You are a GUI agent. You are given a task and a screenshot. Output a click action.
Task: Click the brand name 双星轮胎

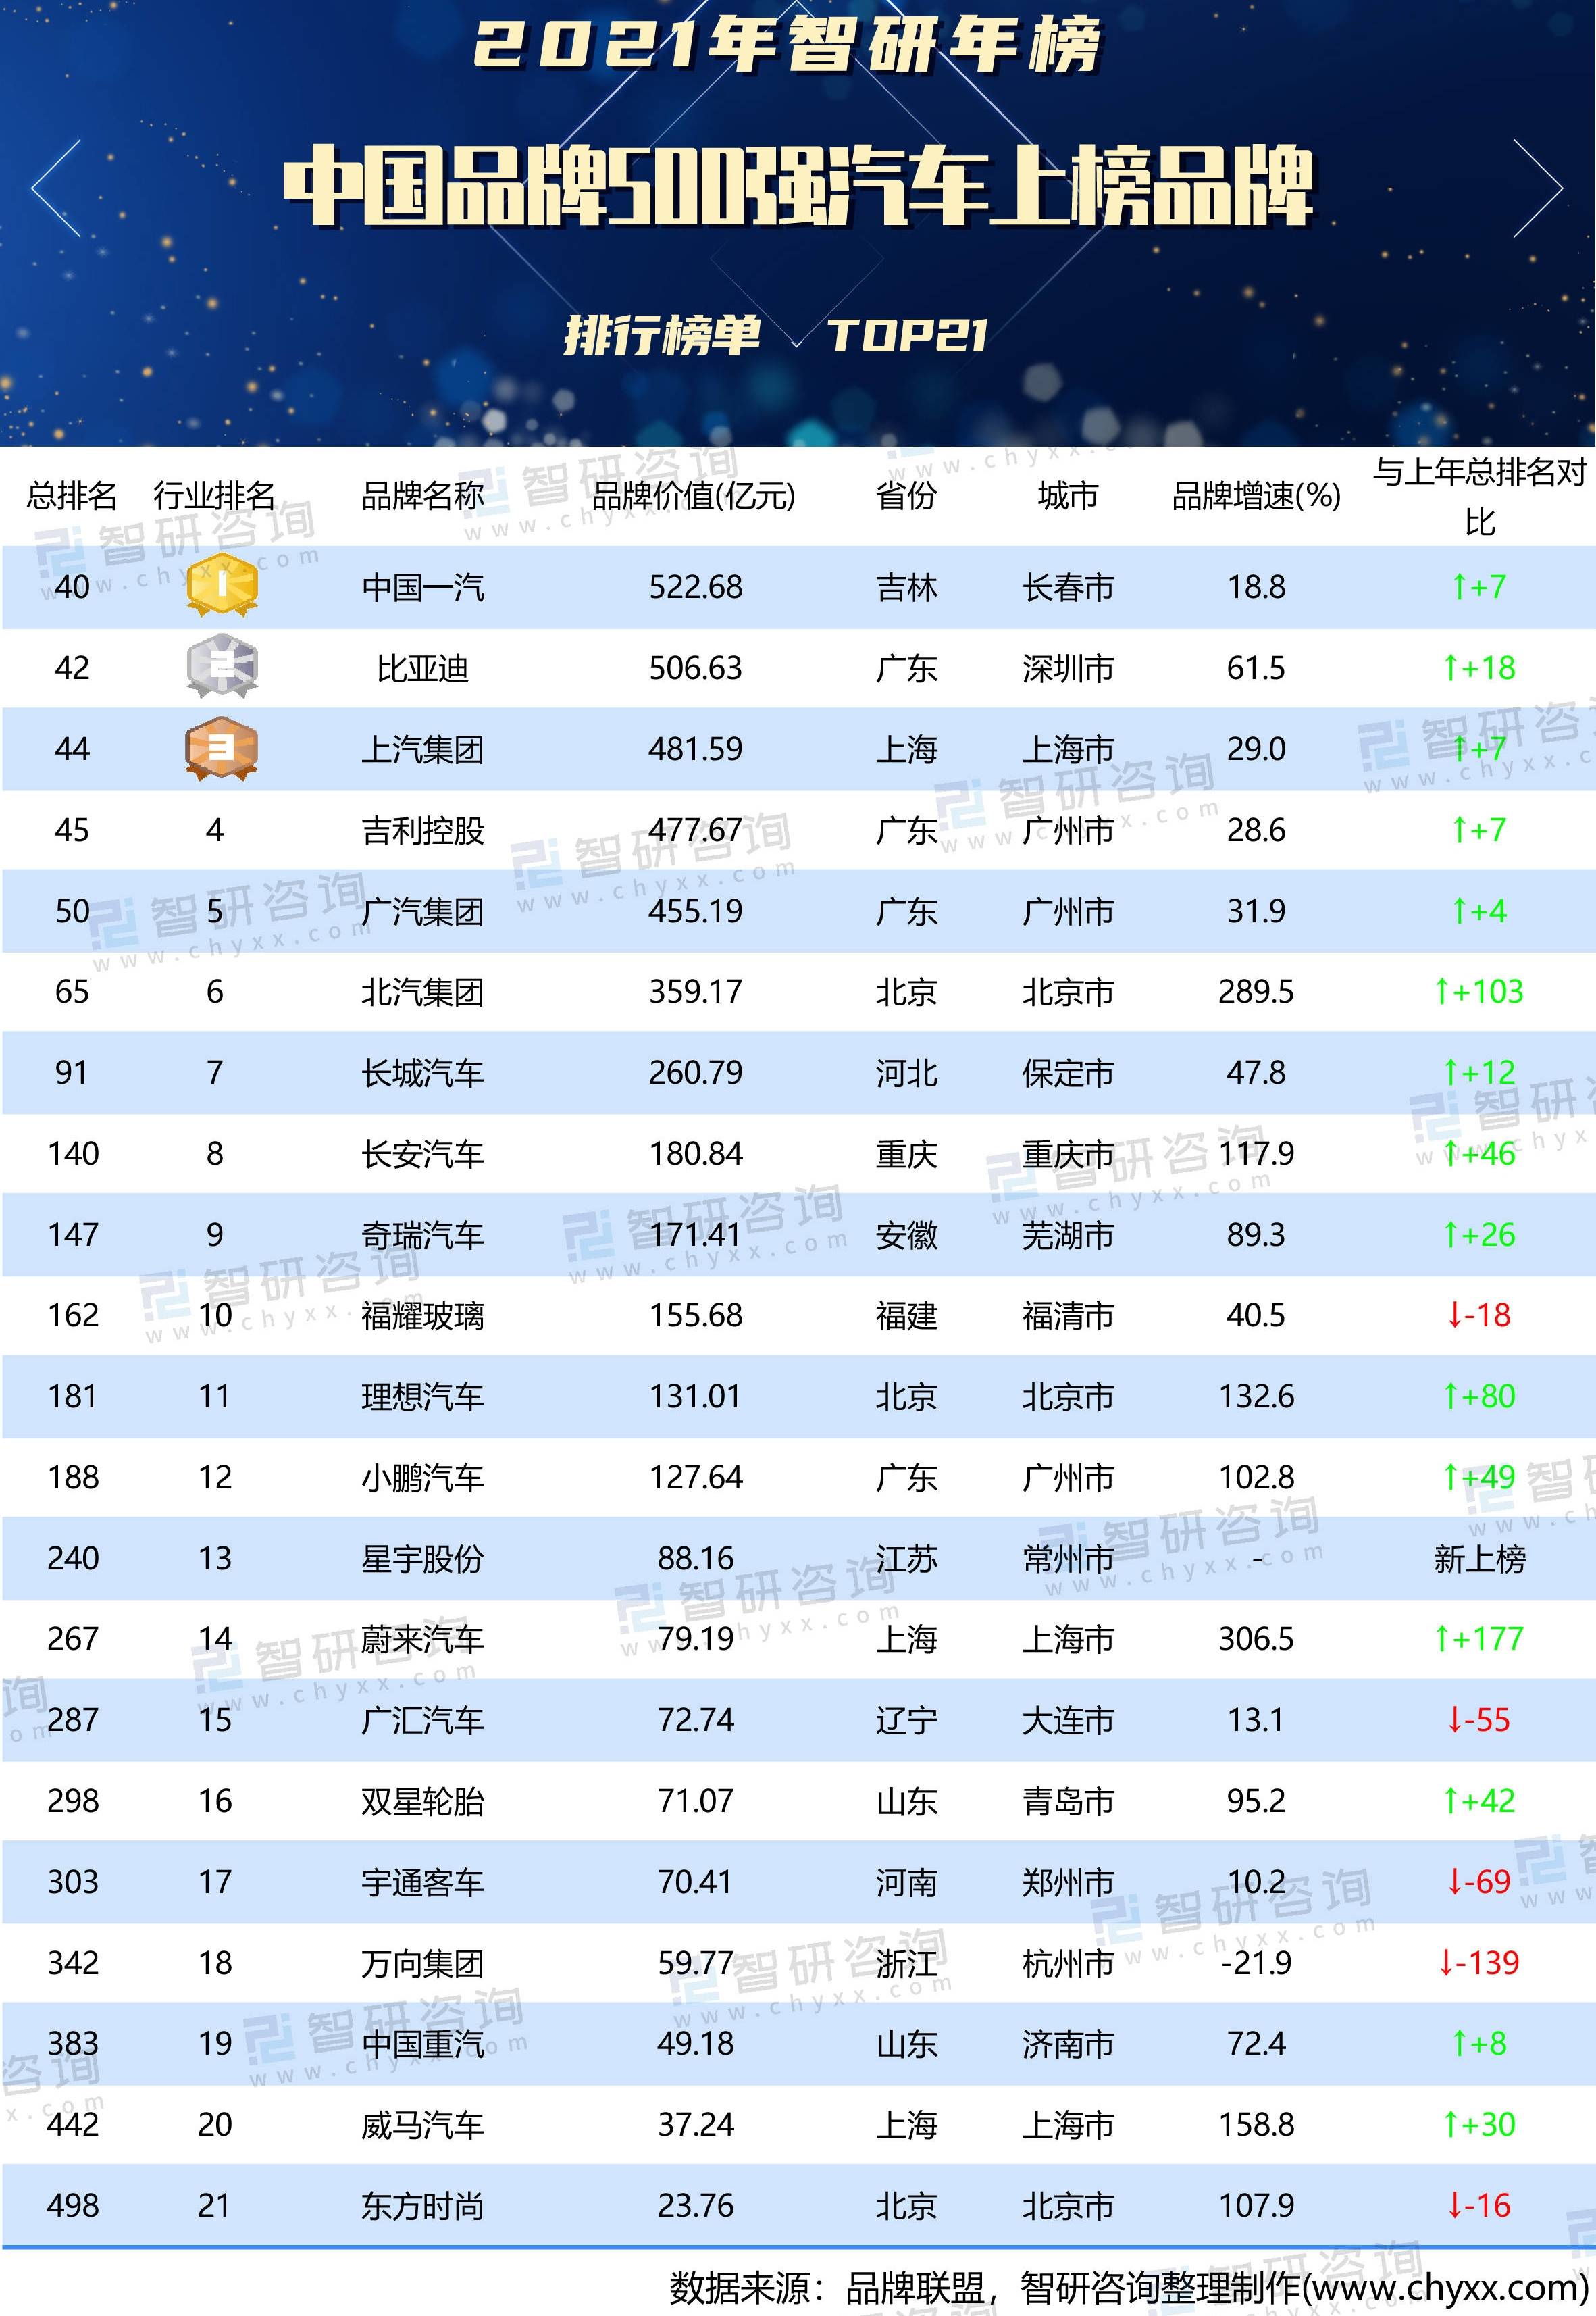(422, 1801)
